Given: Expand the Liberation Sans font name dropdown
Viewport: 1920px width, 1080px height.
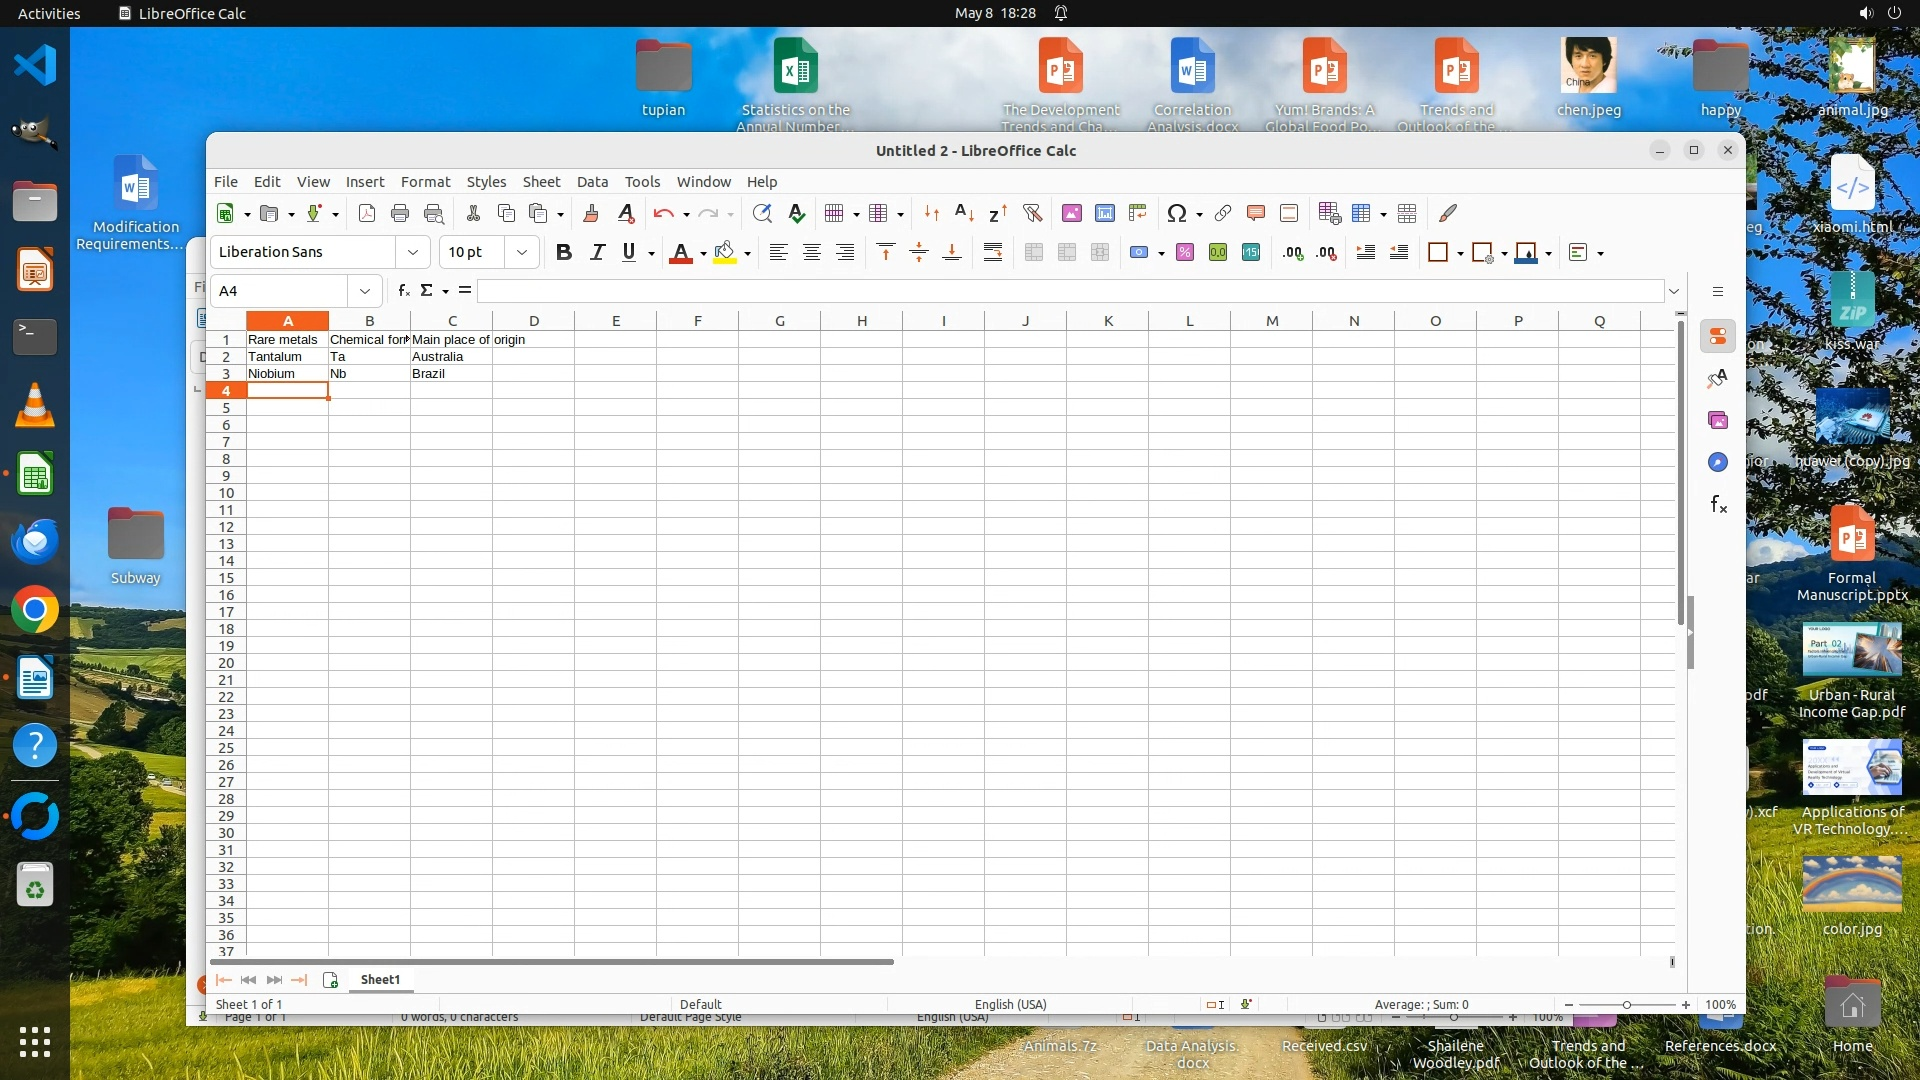Looking at the screenshot, I should [x=412, y=252].
